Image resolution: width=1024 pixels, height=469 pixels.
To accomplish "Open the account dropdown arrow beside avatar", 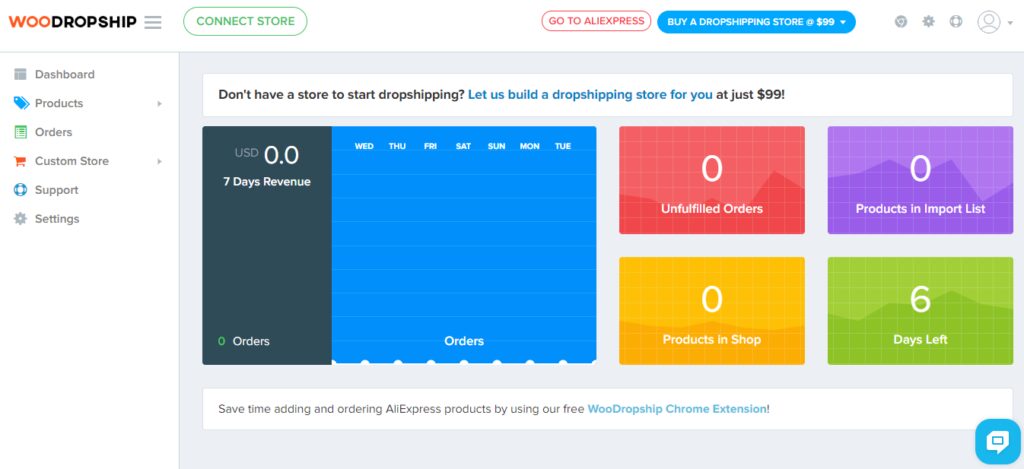I will [1010, 23].
